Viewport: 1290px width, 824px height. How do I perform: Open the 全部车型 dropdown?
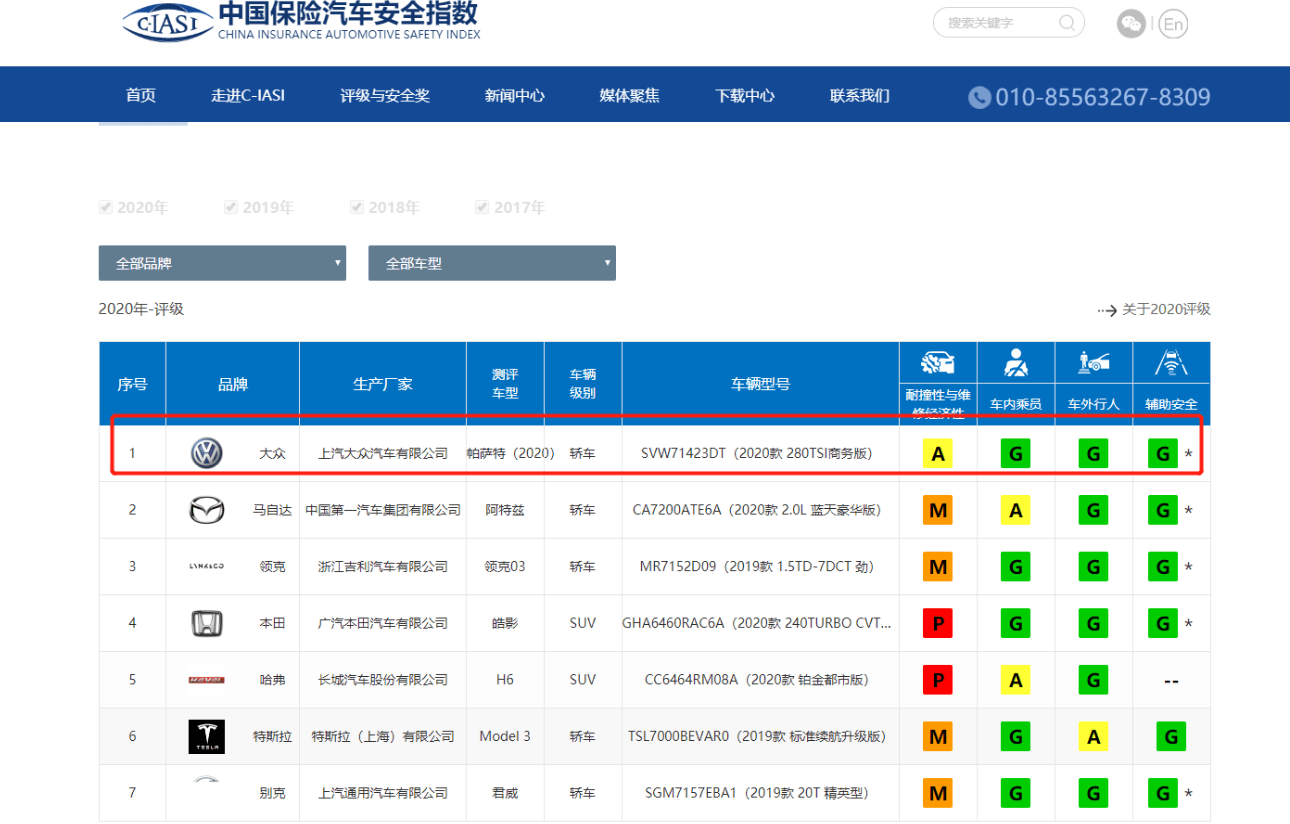click(492, 263)
